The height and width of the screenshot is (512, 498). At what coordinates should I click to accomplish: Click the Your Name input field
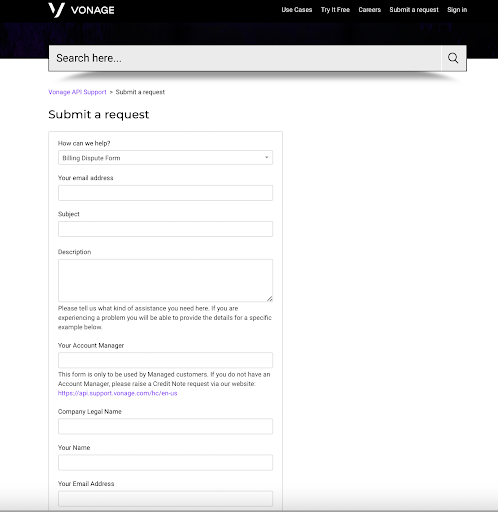pyautogui.click(x=165, y=463)
